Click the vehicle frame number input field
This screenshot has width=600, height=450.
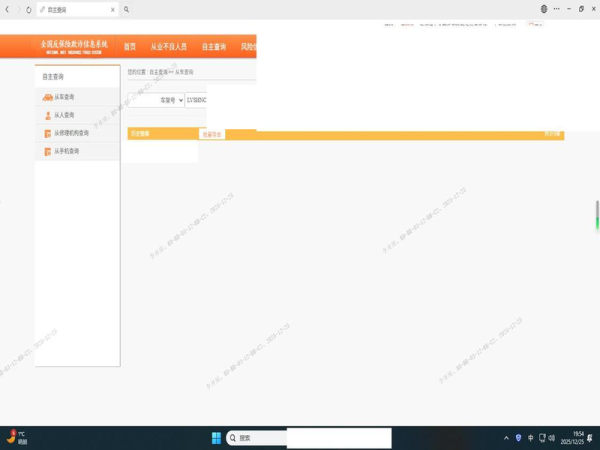[196, 101]
